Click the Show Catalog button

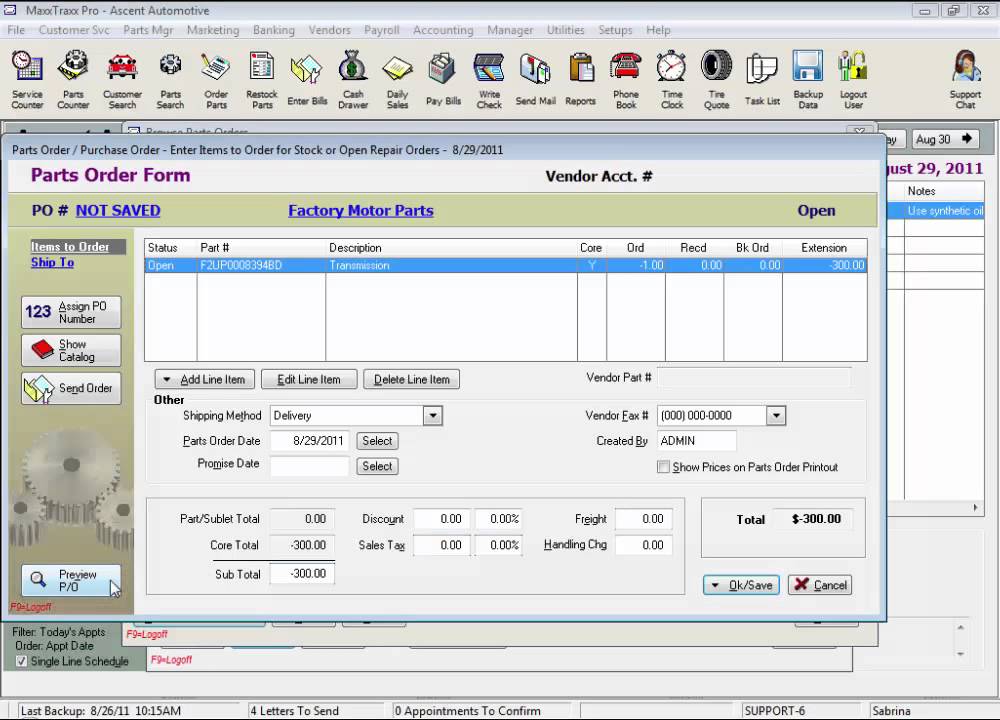pos(71,350)
